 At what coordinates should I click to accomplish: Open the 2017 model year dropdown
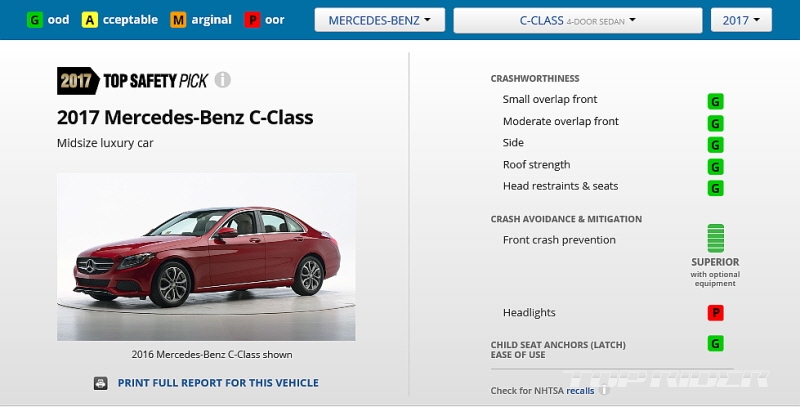pyautogui.click(x=741, y=20)
